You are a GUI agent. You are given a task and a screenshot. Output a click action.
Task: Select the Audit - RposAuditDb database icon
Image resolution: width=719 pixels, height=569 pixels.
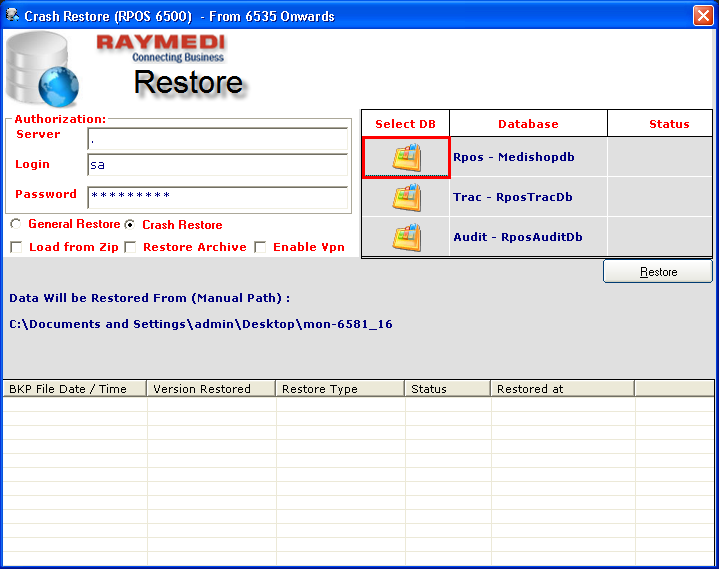[x=406, y=237]
